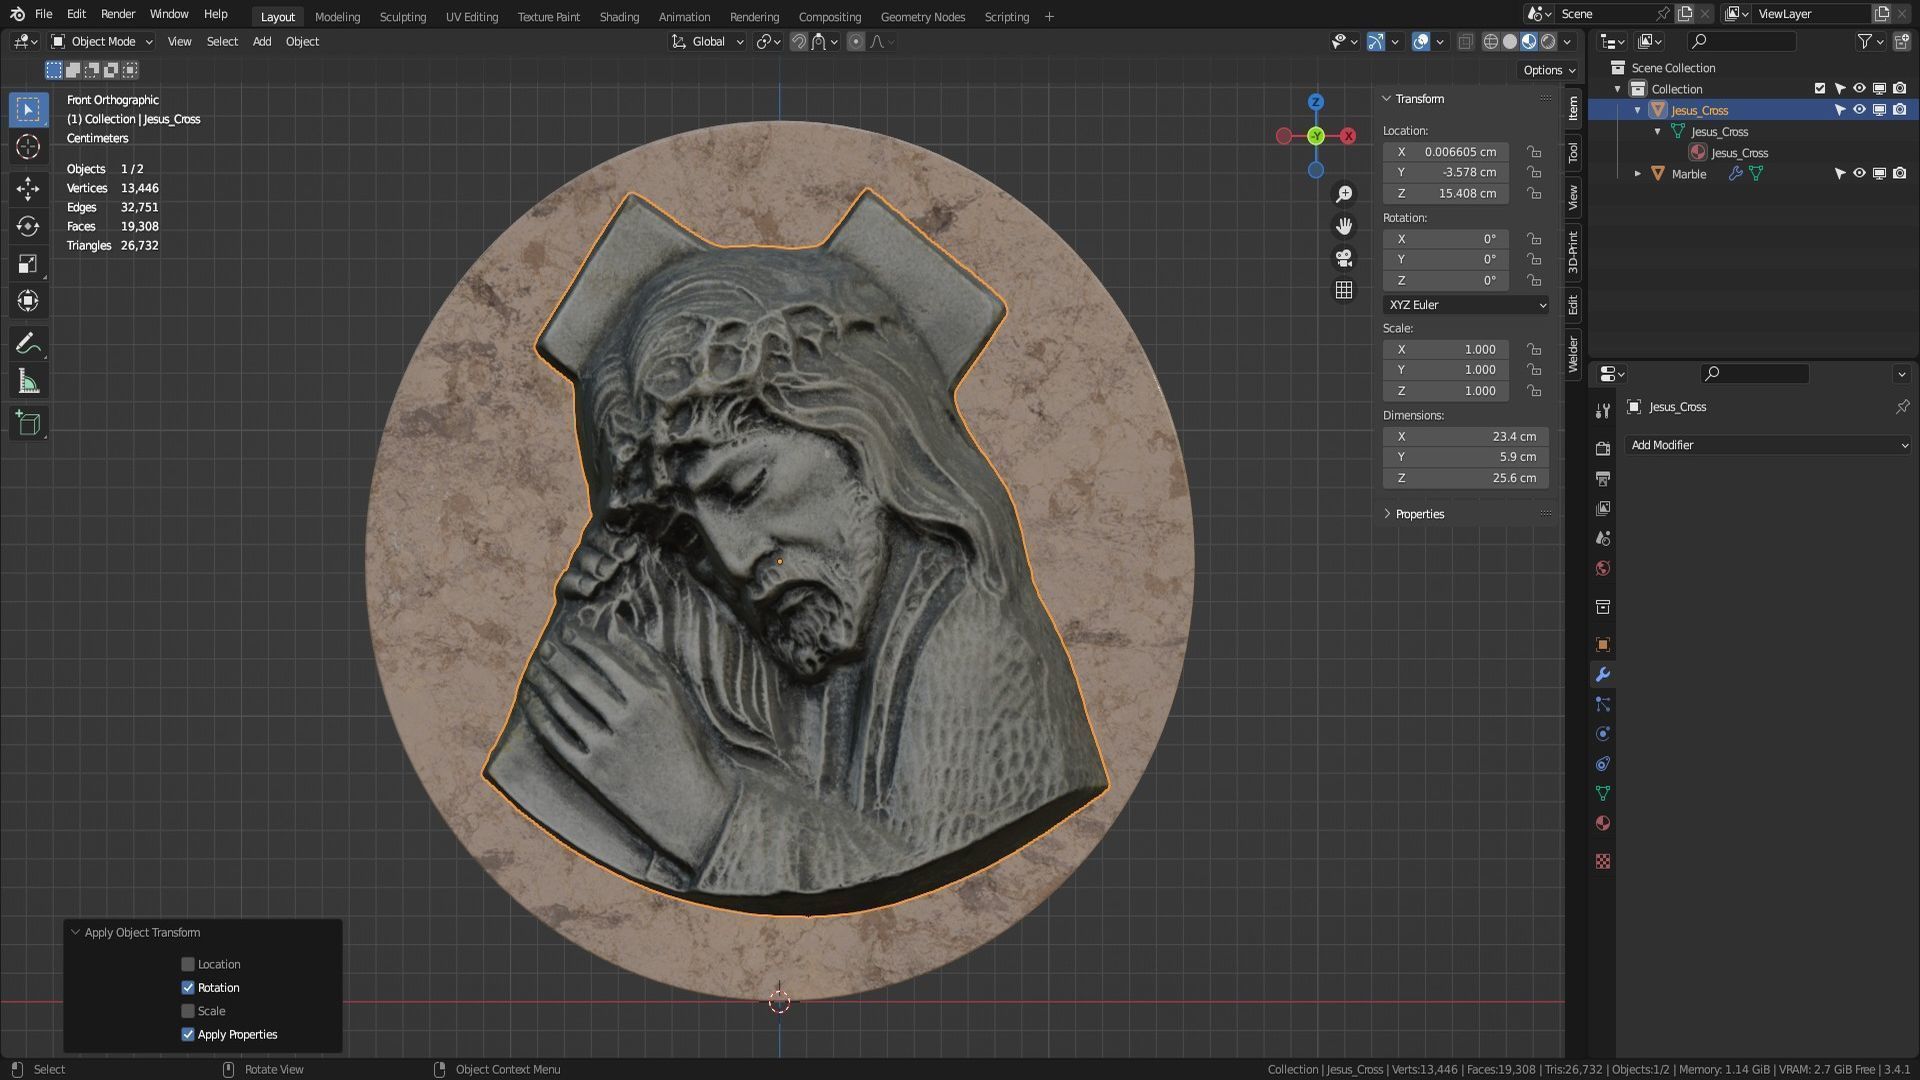Open the Scene properties tab
Image resolution: width=1920 pixels, height=1080 pixels.
[x=1603, y=538]
